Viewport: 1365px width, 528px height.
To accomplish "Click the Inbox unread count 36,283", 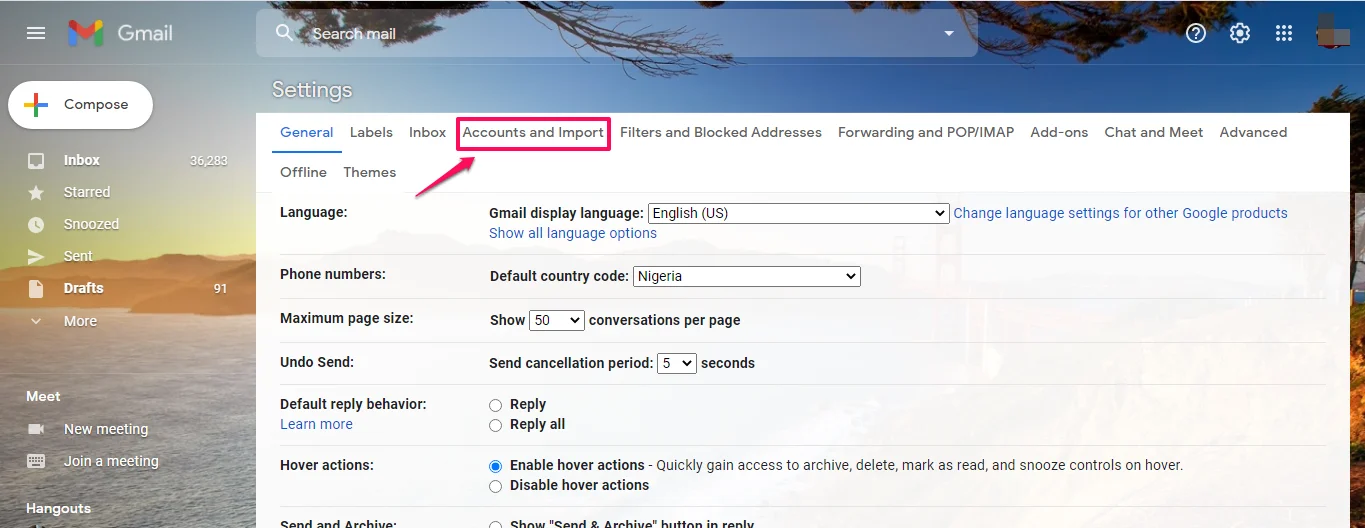I will 209,161.
